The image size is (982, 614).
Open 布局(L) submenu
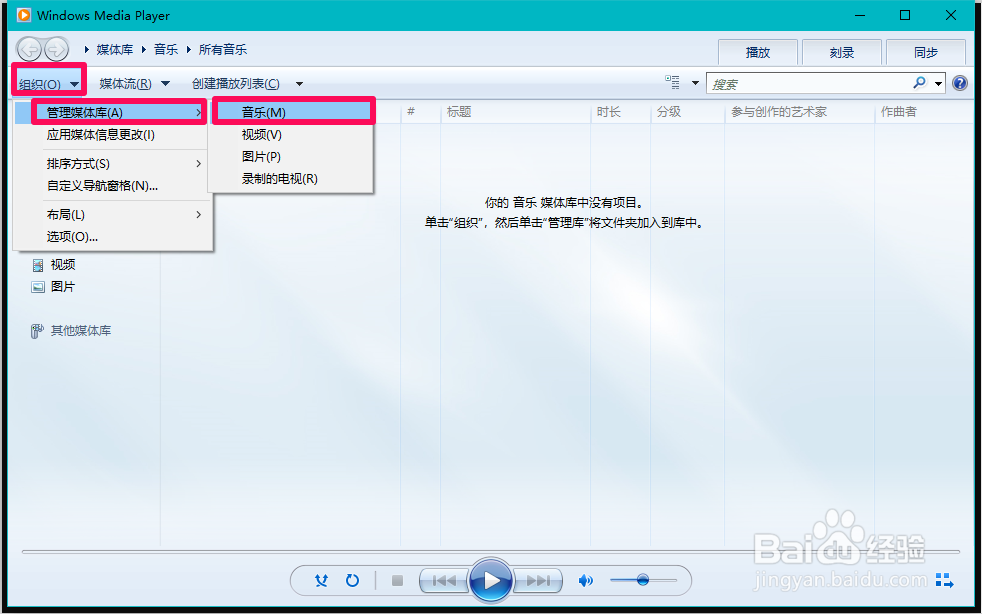pos(113,214)
